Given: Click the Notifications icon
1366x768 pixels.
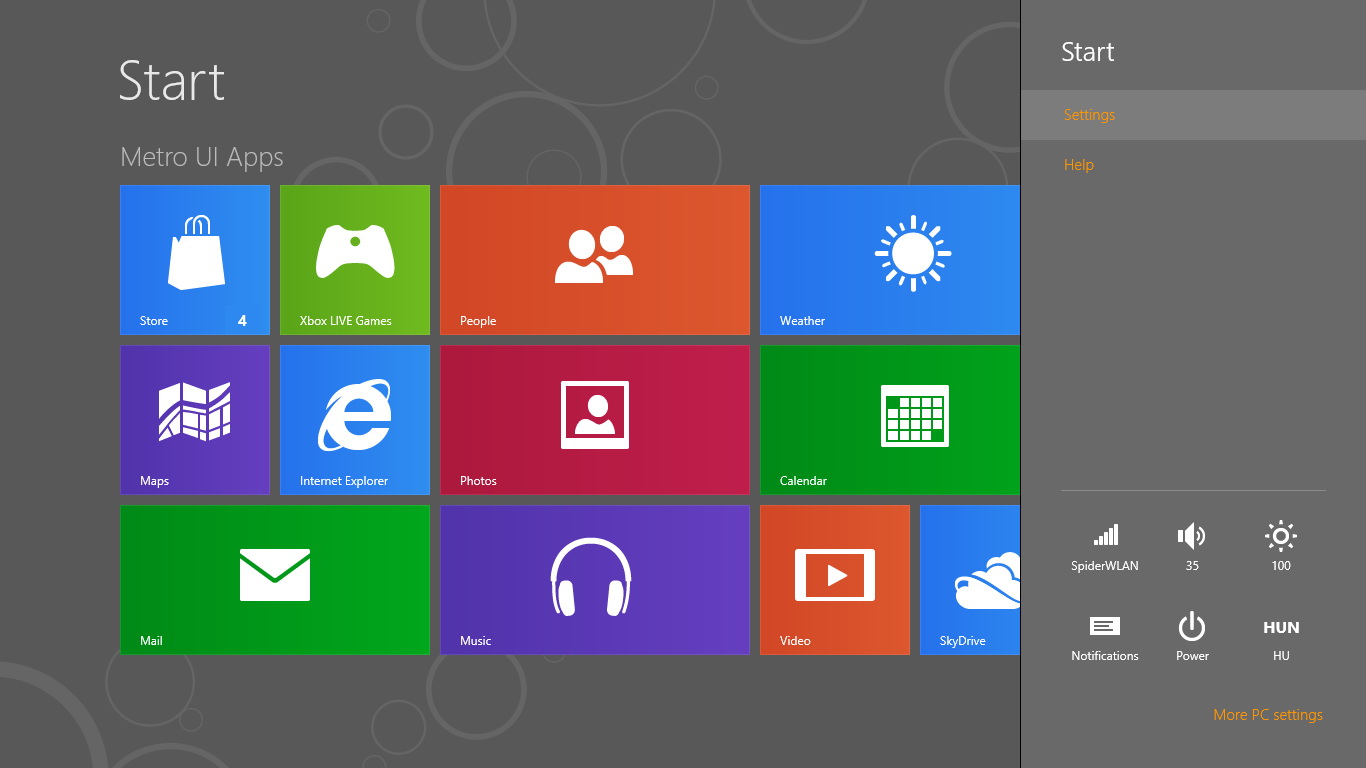Looking at the screenshot, I should point(1105,627).
